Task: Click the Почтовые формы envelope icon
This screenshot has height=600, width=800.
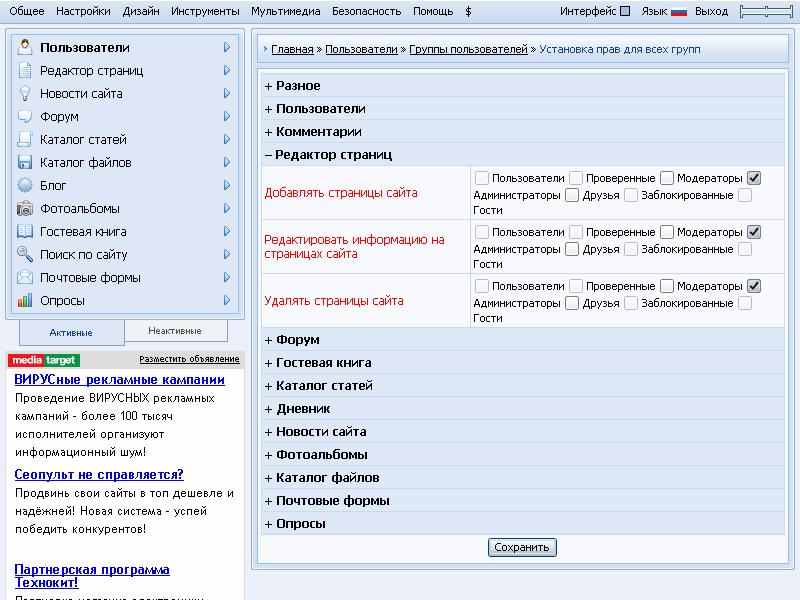Action: pos(24,277)
